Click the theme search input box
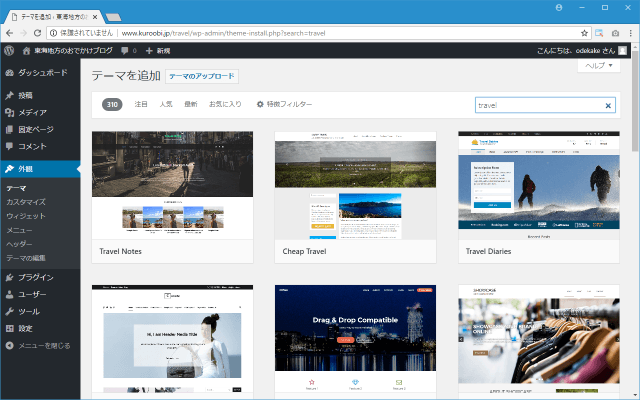Screen dimensions: 640x400 [x=538, y=105]
